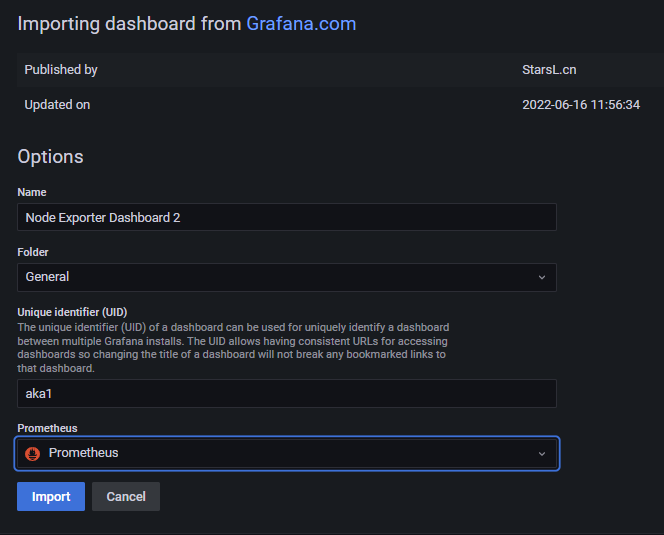Click the Name field label
Image resolution: width=664 pixels, height=535 pixels.
(32, 192)
